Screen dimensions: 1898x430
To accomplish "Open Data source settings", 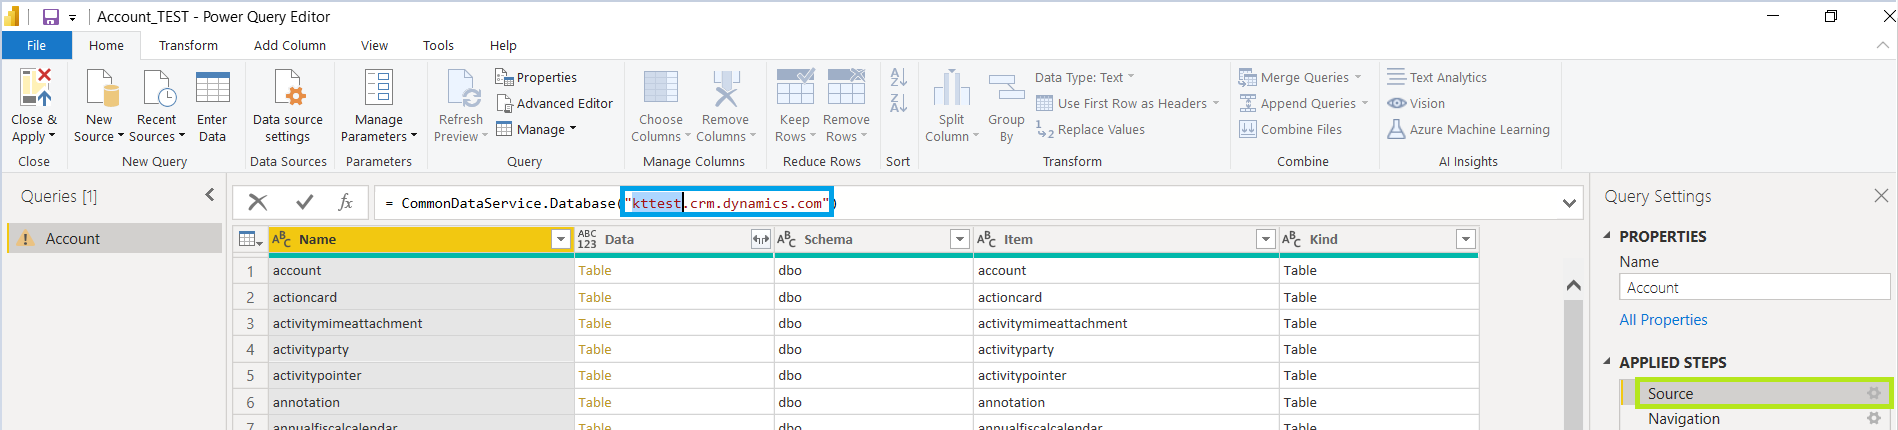I will (288, 88).
